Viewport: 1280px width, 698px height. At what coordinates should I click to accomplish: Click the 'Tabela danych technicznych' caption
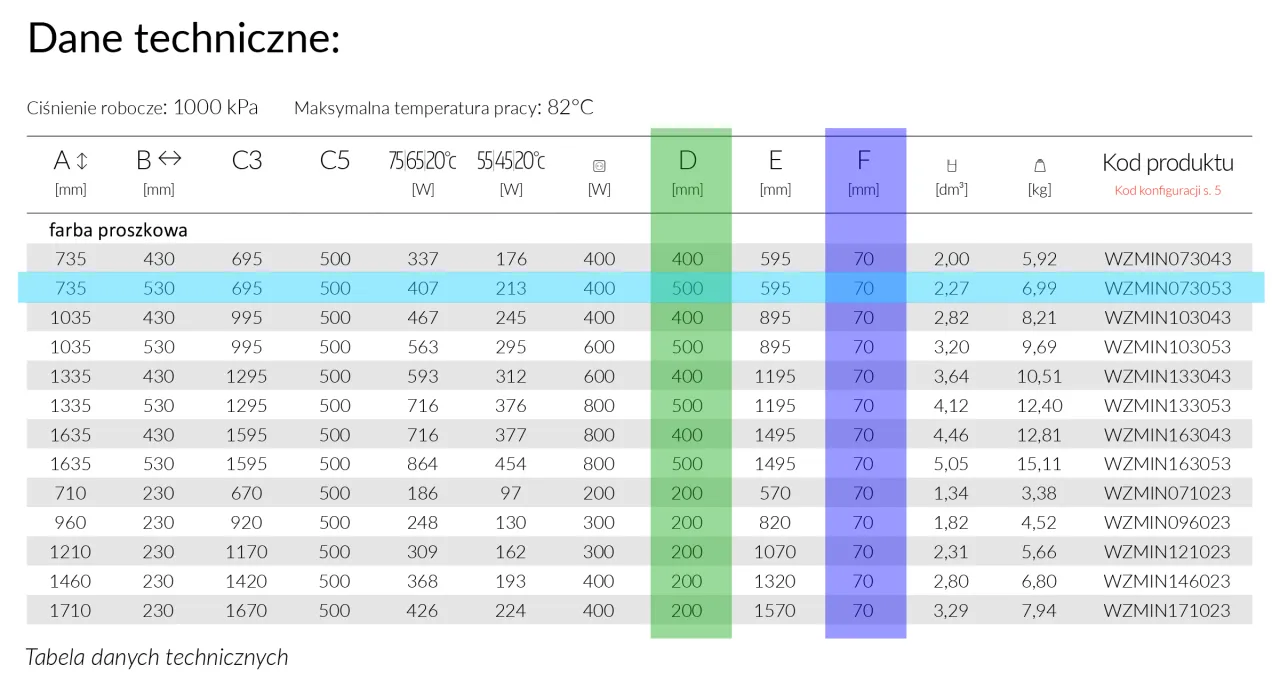coord(157,657)
